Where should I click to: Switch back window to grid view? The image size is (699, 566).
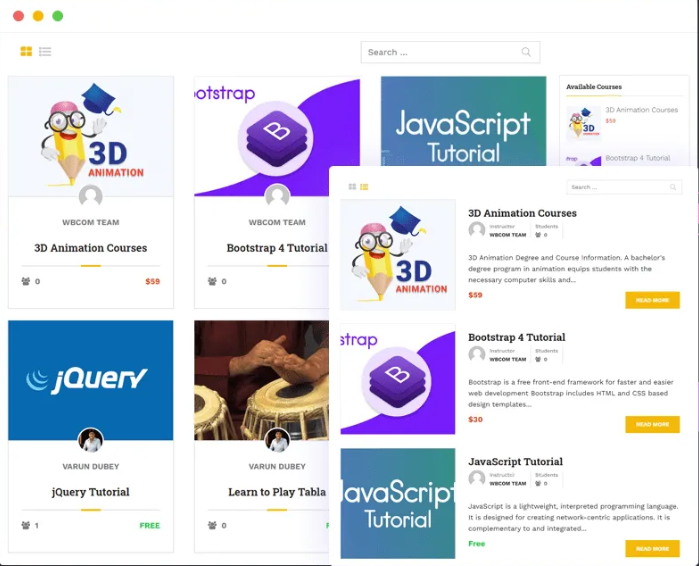(26, 51)
